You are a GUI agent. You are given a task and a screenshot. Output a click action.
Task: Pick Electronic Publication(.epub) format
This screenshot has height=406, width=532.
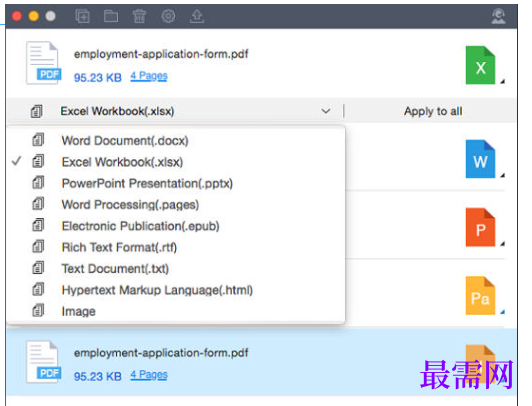pos(176,226)
